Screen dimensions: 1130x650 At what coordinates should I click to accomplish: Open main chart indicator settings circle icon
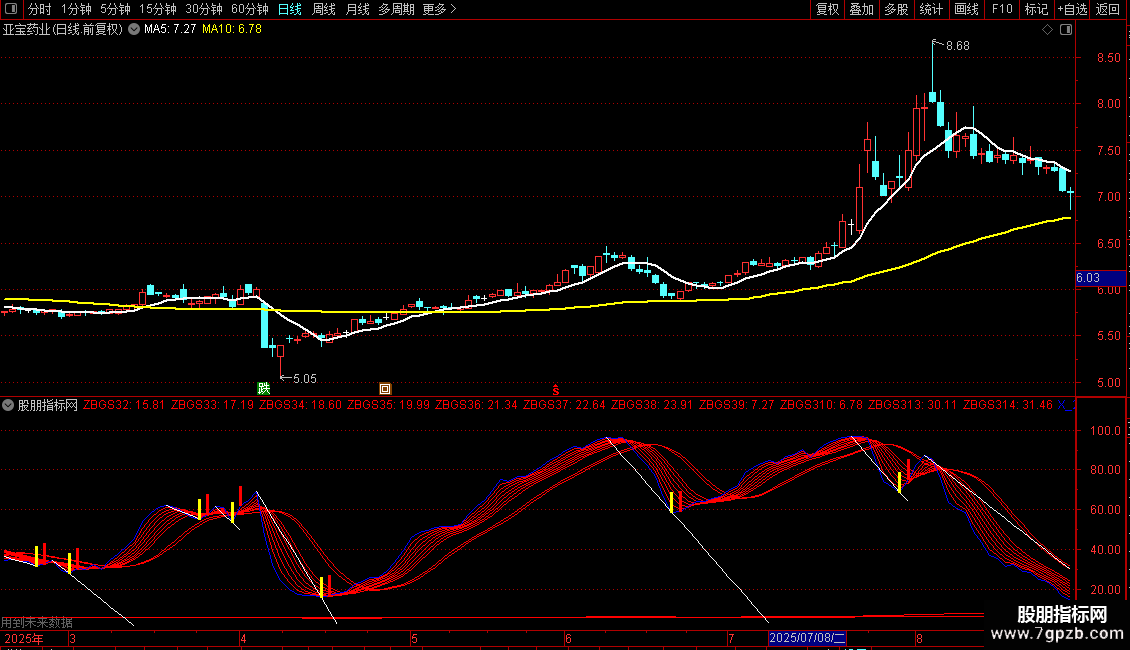134,30
